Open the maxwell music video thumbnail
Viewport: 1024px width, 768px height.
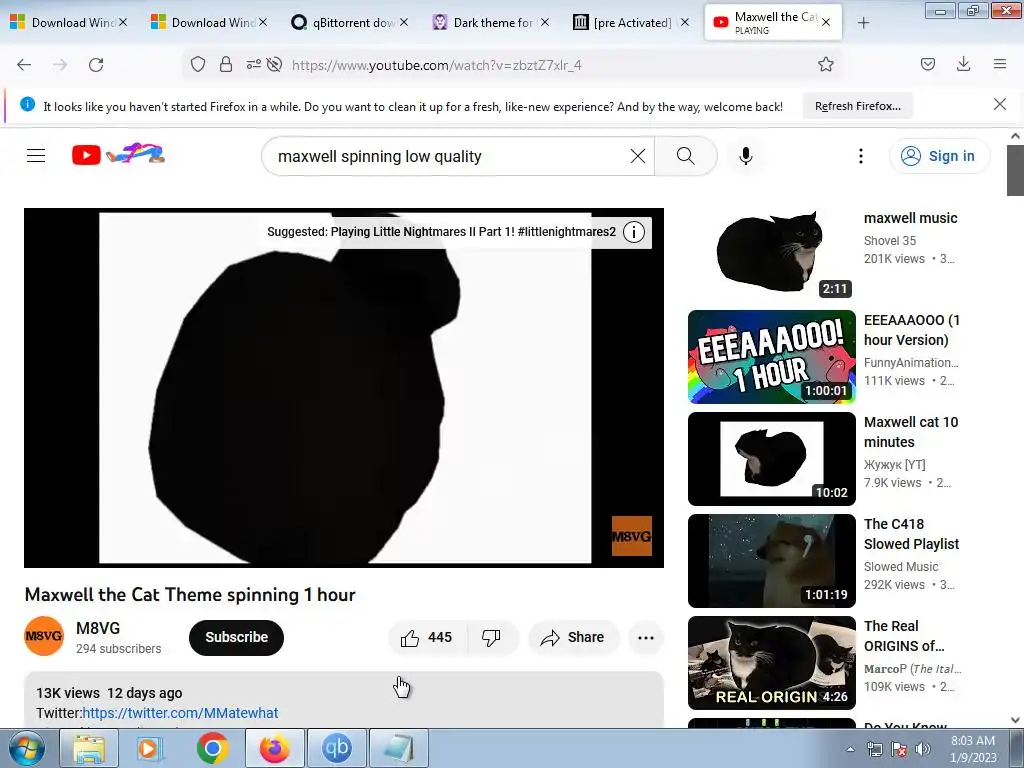click(x=772, y=254)
